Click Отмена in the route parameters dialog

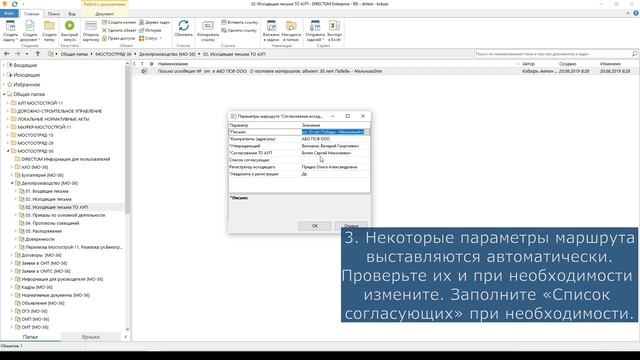tap(351, 226)
